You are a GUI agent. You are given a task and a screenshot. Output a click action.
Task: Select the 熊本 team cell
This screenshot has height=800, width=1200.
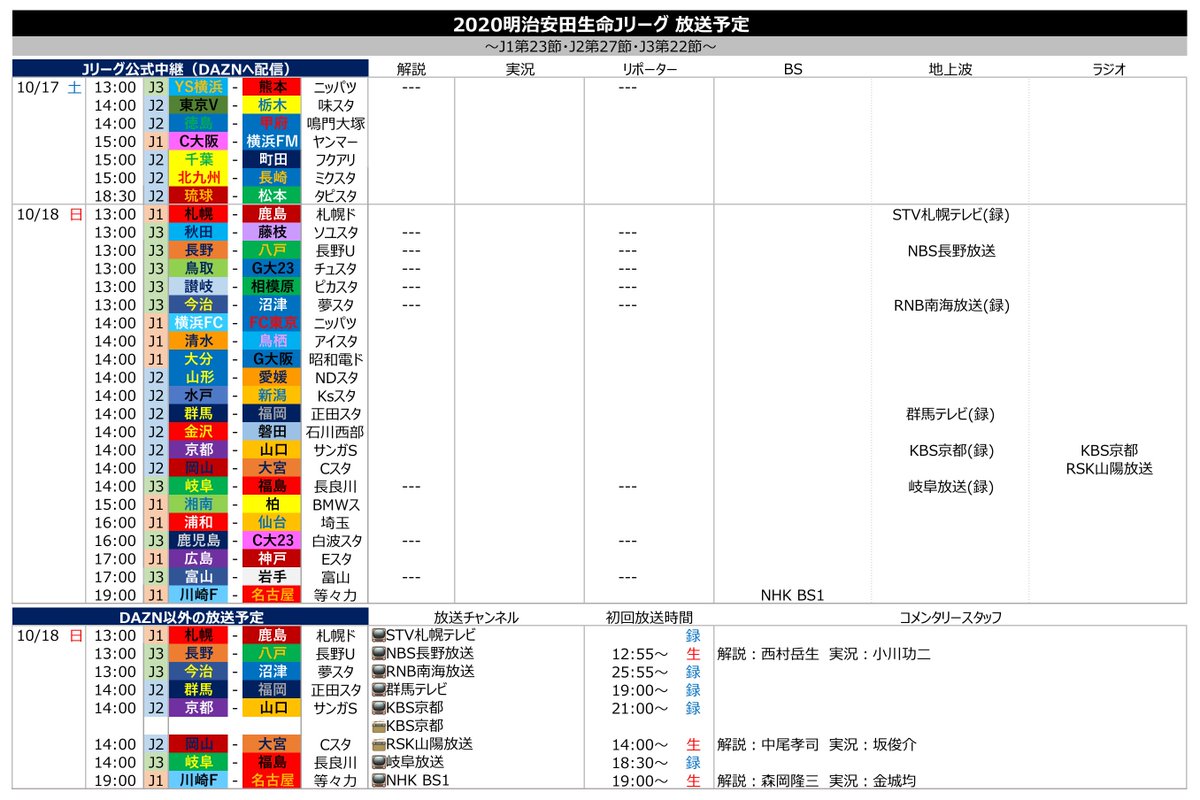(272, 87)
